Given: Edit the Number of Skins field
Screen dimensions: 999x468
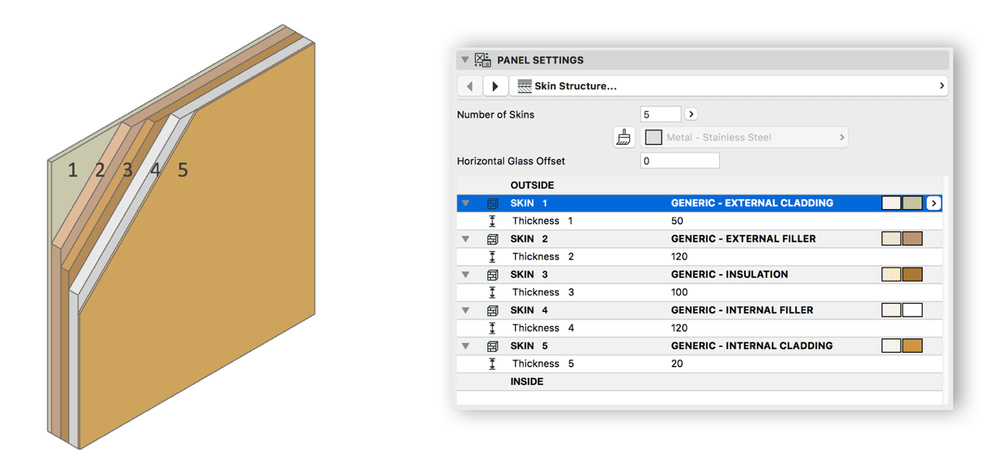Looking at the screenshot, I should coord(661,115).
